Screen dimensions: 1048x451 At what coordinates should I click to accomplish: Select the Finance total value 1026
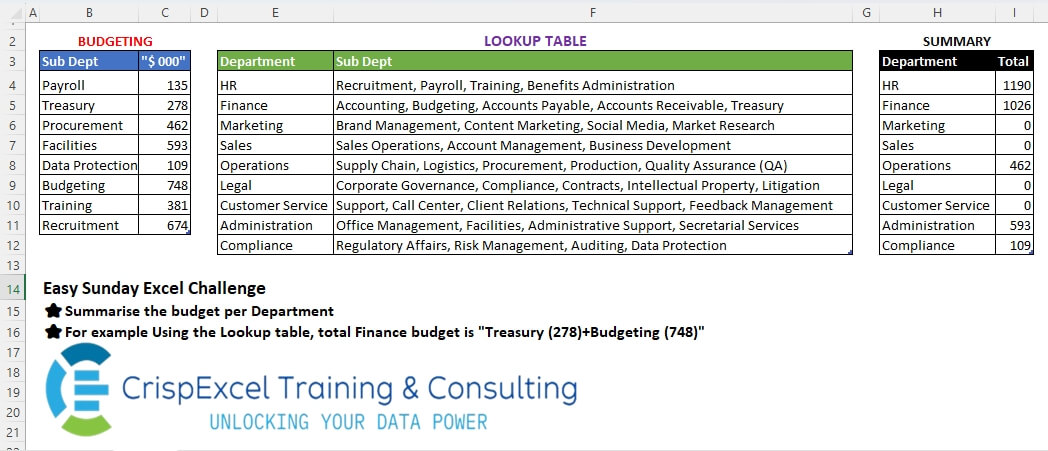pos(1014,106)
